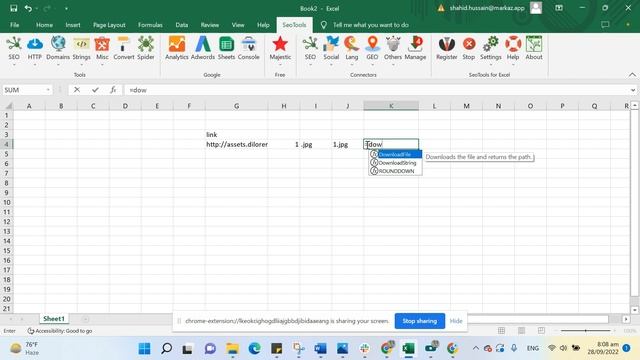Choose DownloadString from autocomplete list

pyautogui.click(x=395, y=163)
